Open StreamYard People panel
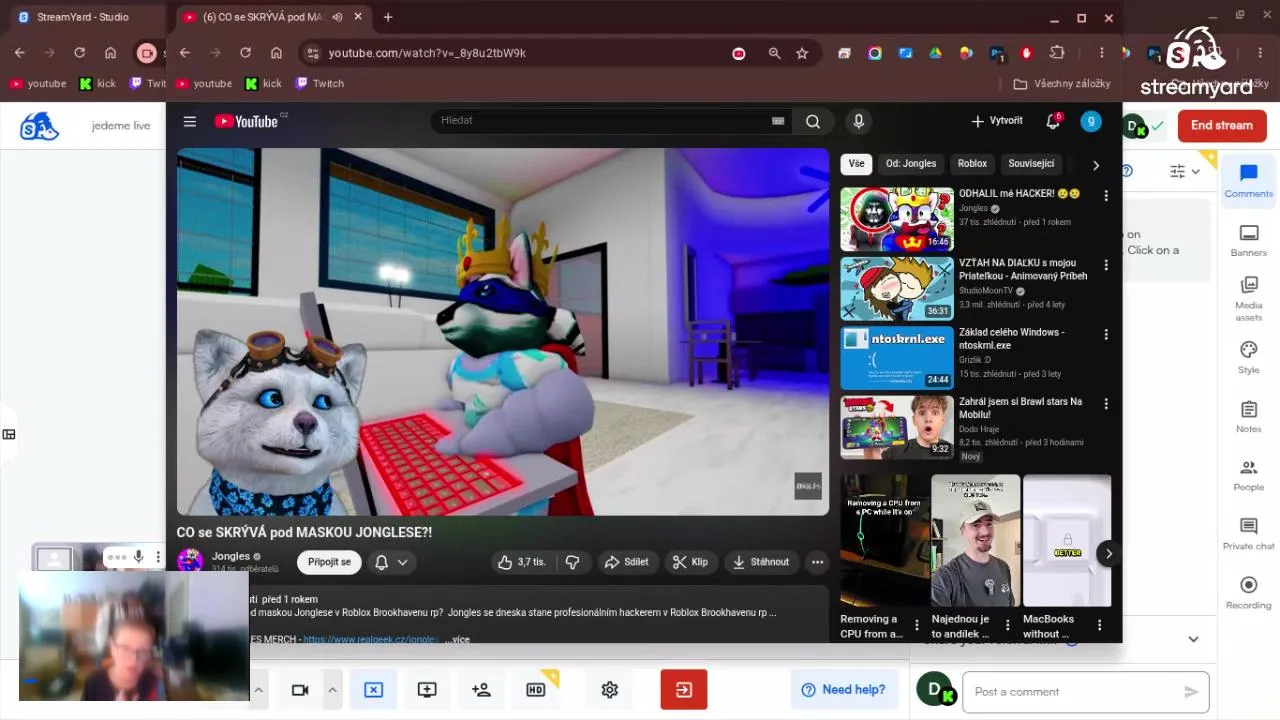1280x720 pixels. click(1248, 475)
